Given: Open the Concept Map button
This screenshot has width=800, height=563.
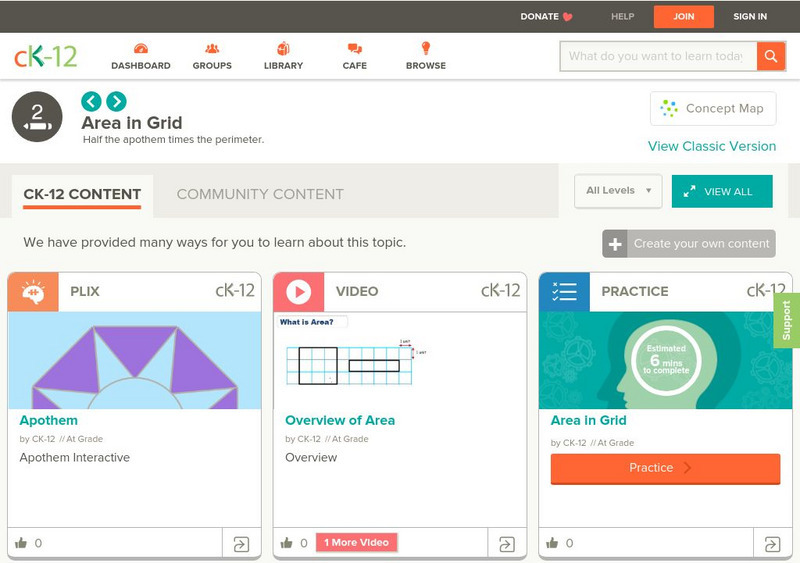Looking at the screenshot, I should (x=713, y=108).
